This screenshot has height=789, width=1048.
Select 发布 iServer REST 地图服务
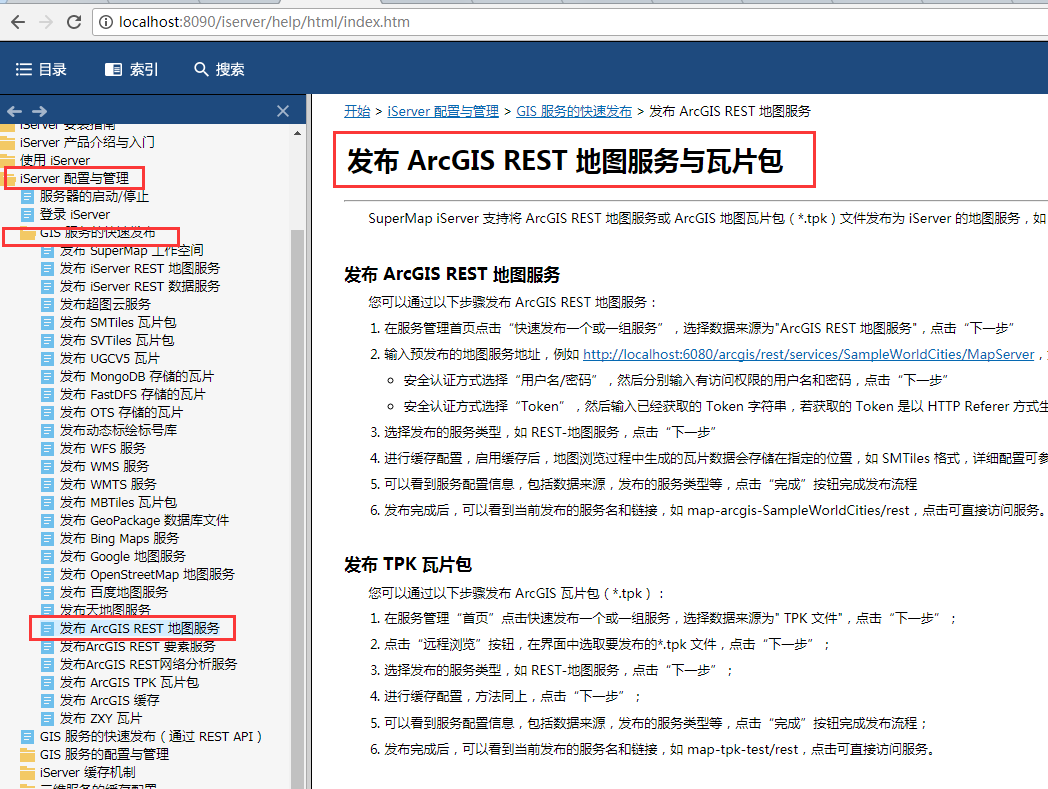point(140,269)
